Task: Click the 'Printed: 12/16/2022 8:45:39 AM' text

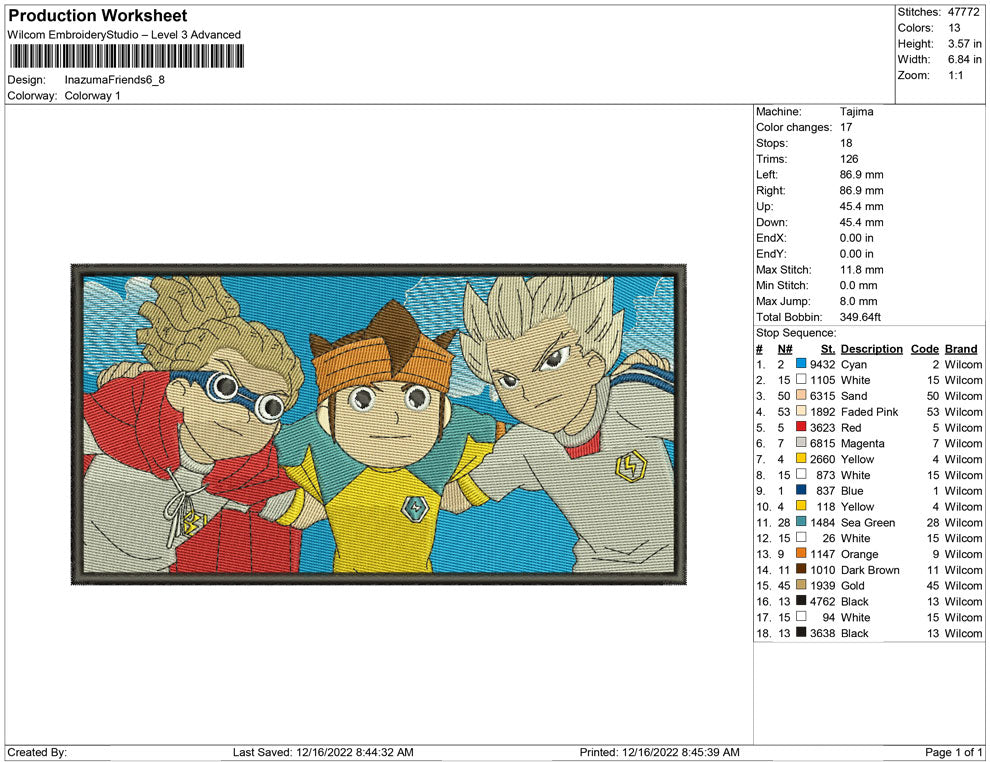Action: click(659, 752)
